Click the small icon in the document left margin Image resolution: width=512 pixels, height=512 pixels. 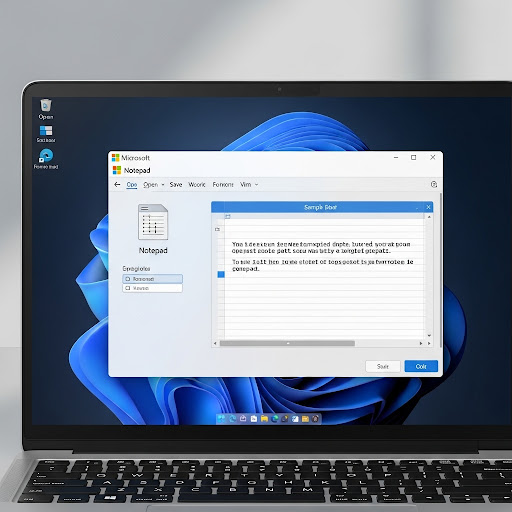point(217,229)
